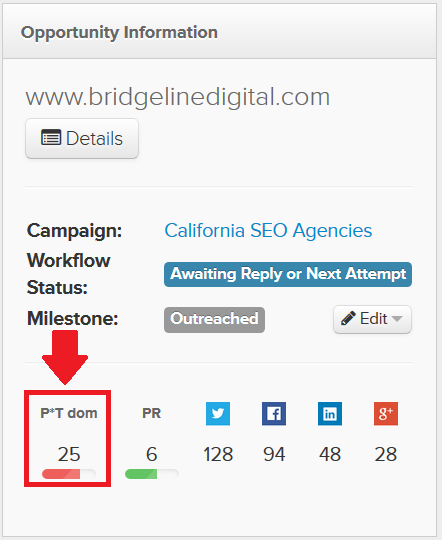
Task: Click the Twitter count 128
Action: 218,454
